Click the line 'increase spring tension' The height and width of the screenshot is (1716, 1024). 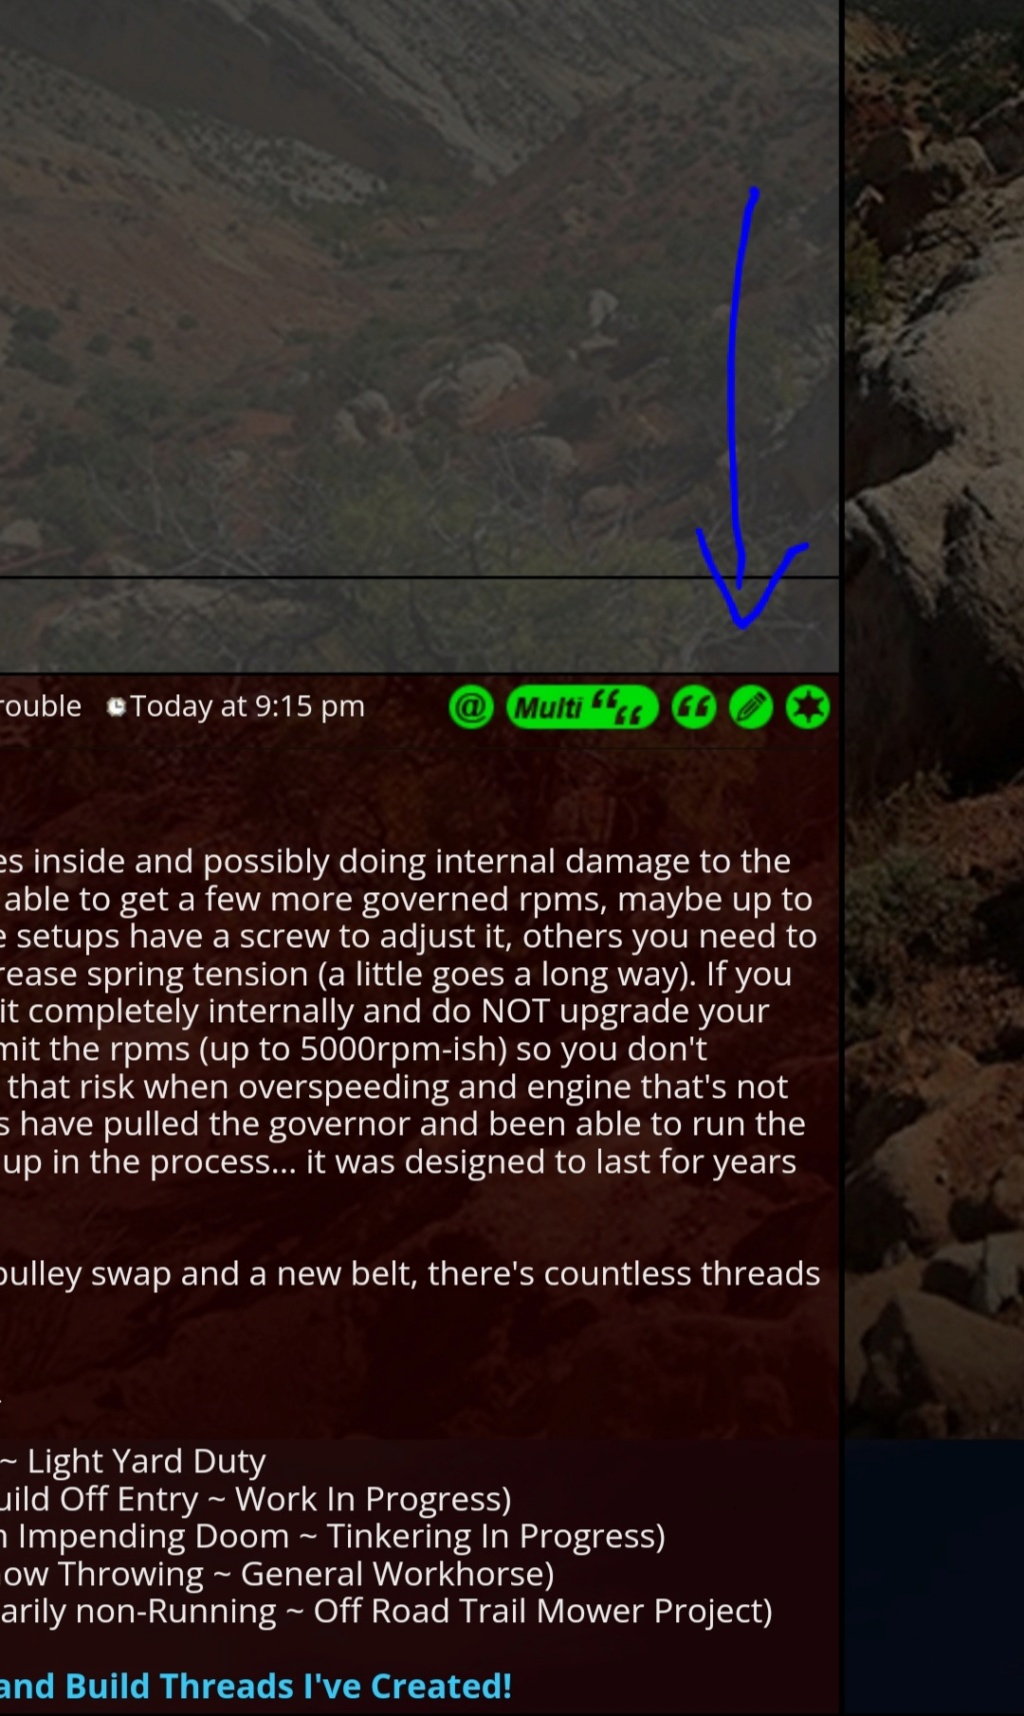tap(396, 974)
